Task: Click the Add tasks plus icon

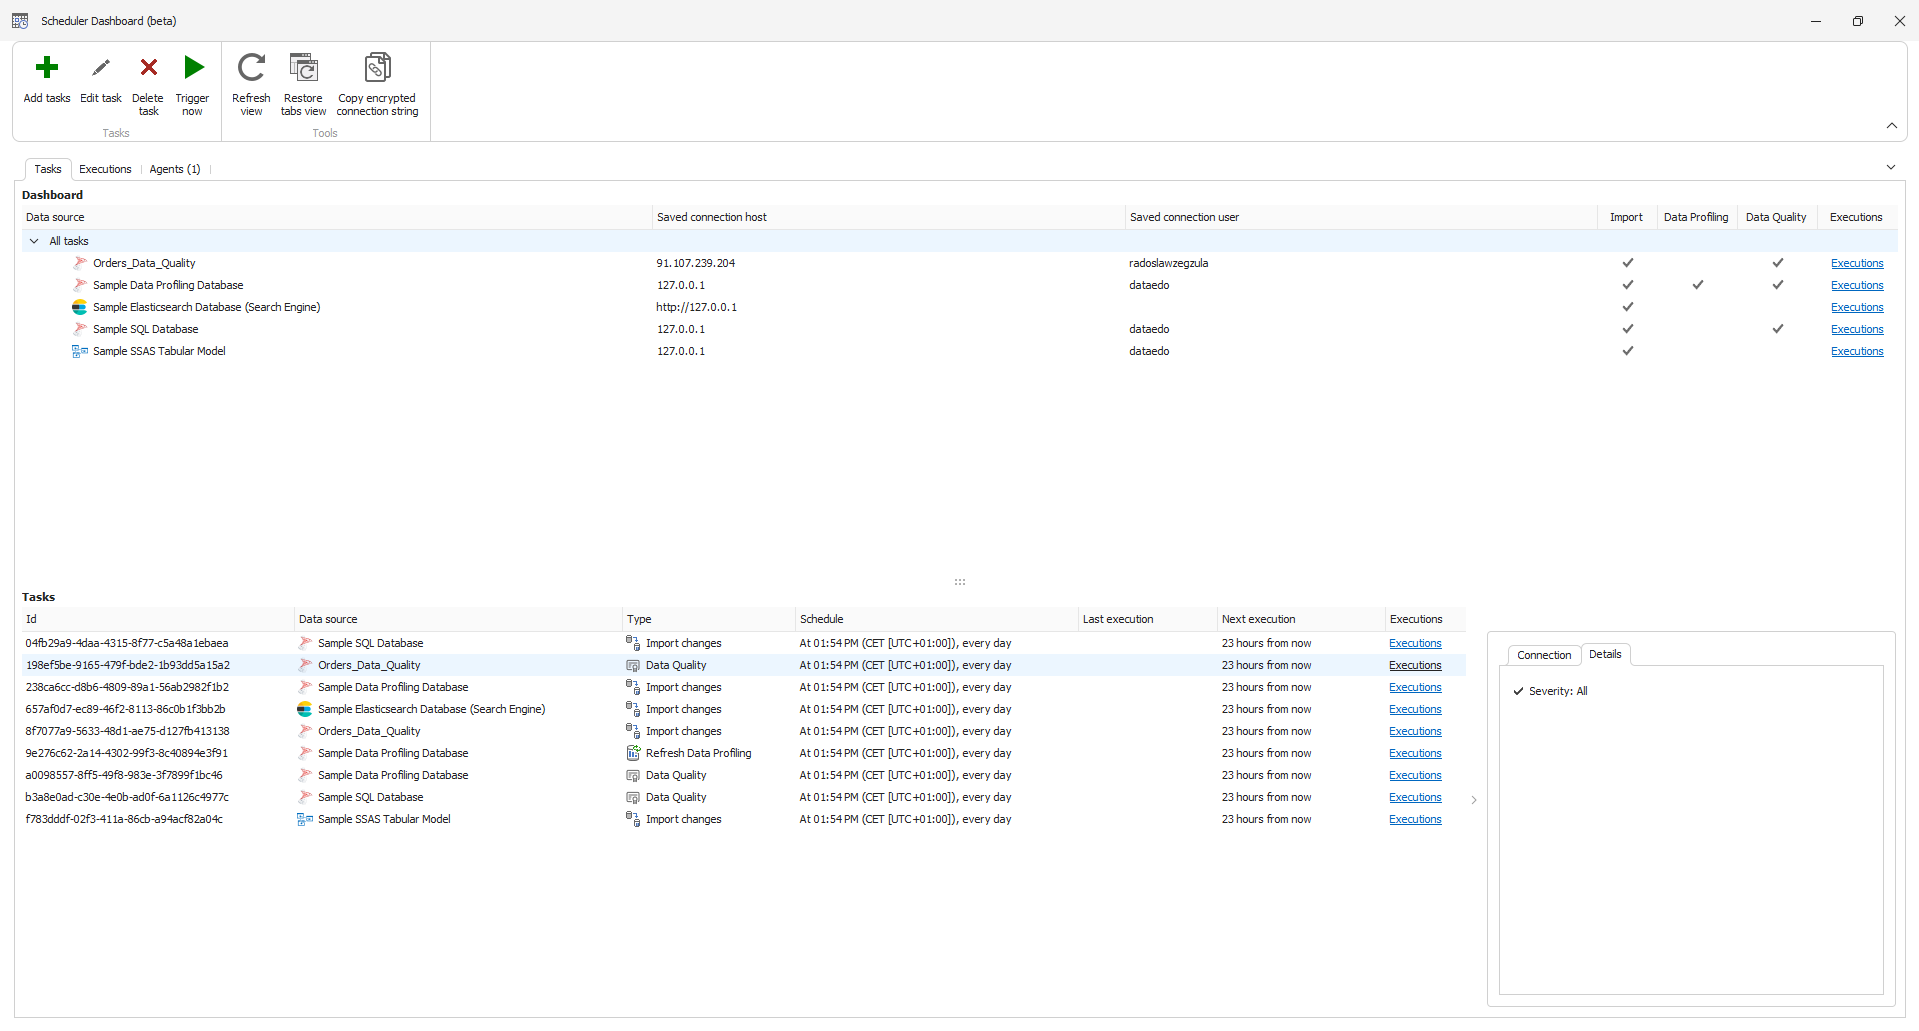Action: point(47,67)
